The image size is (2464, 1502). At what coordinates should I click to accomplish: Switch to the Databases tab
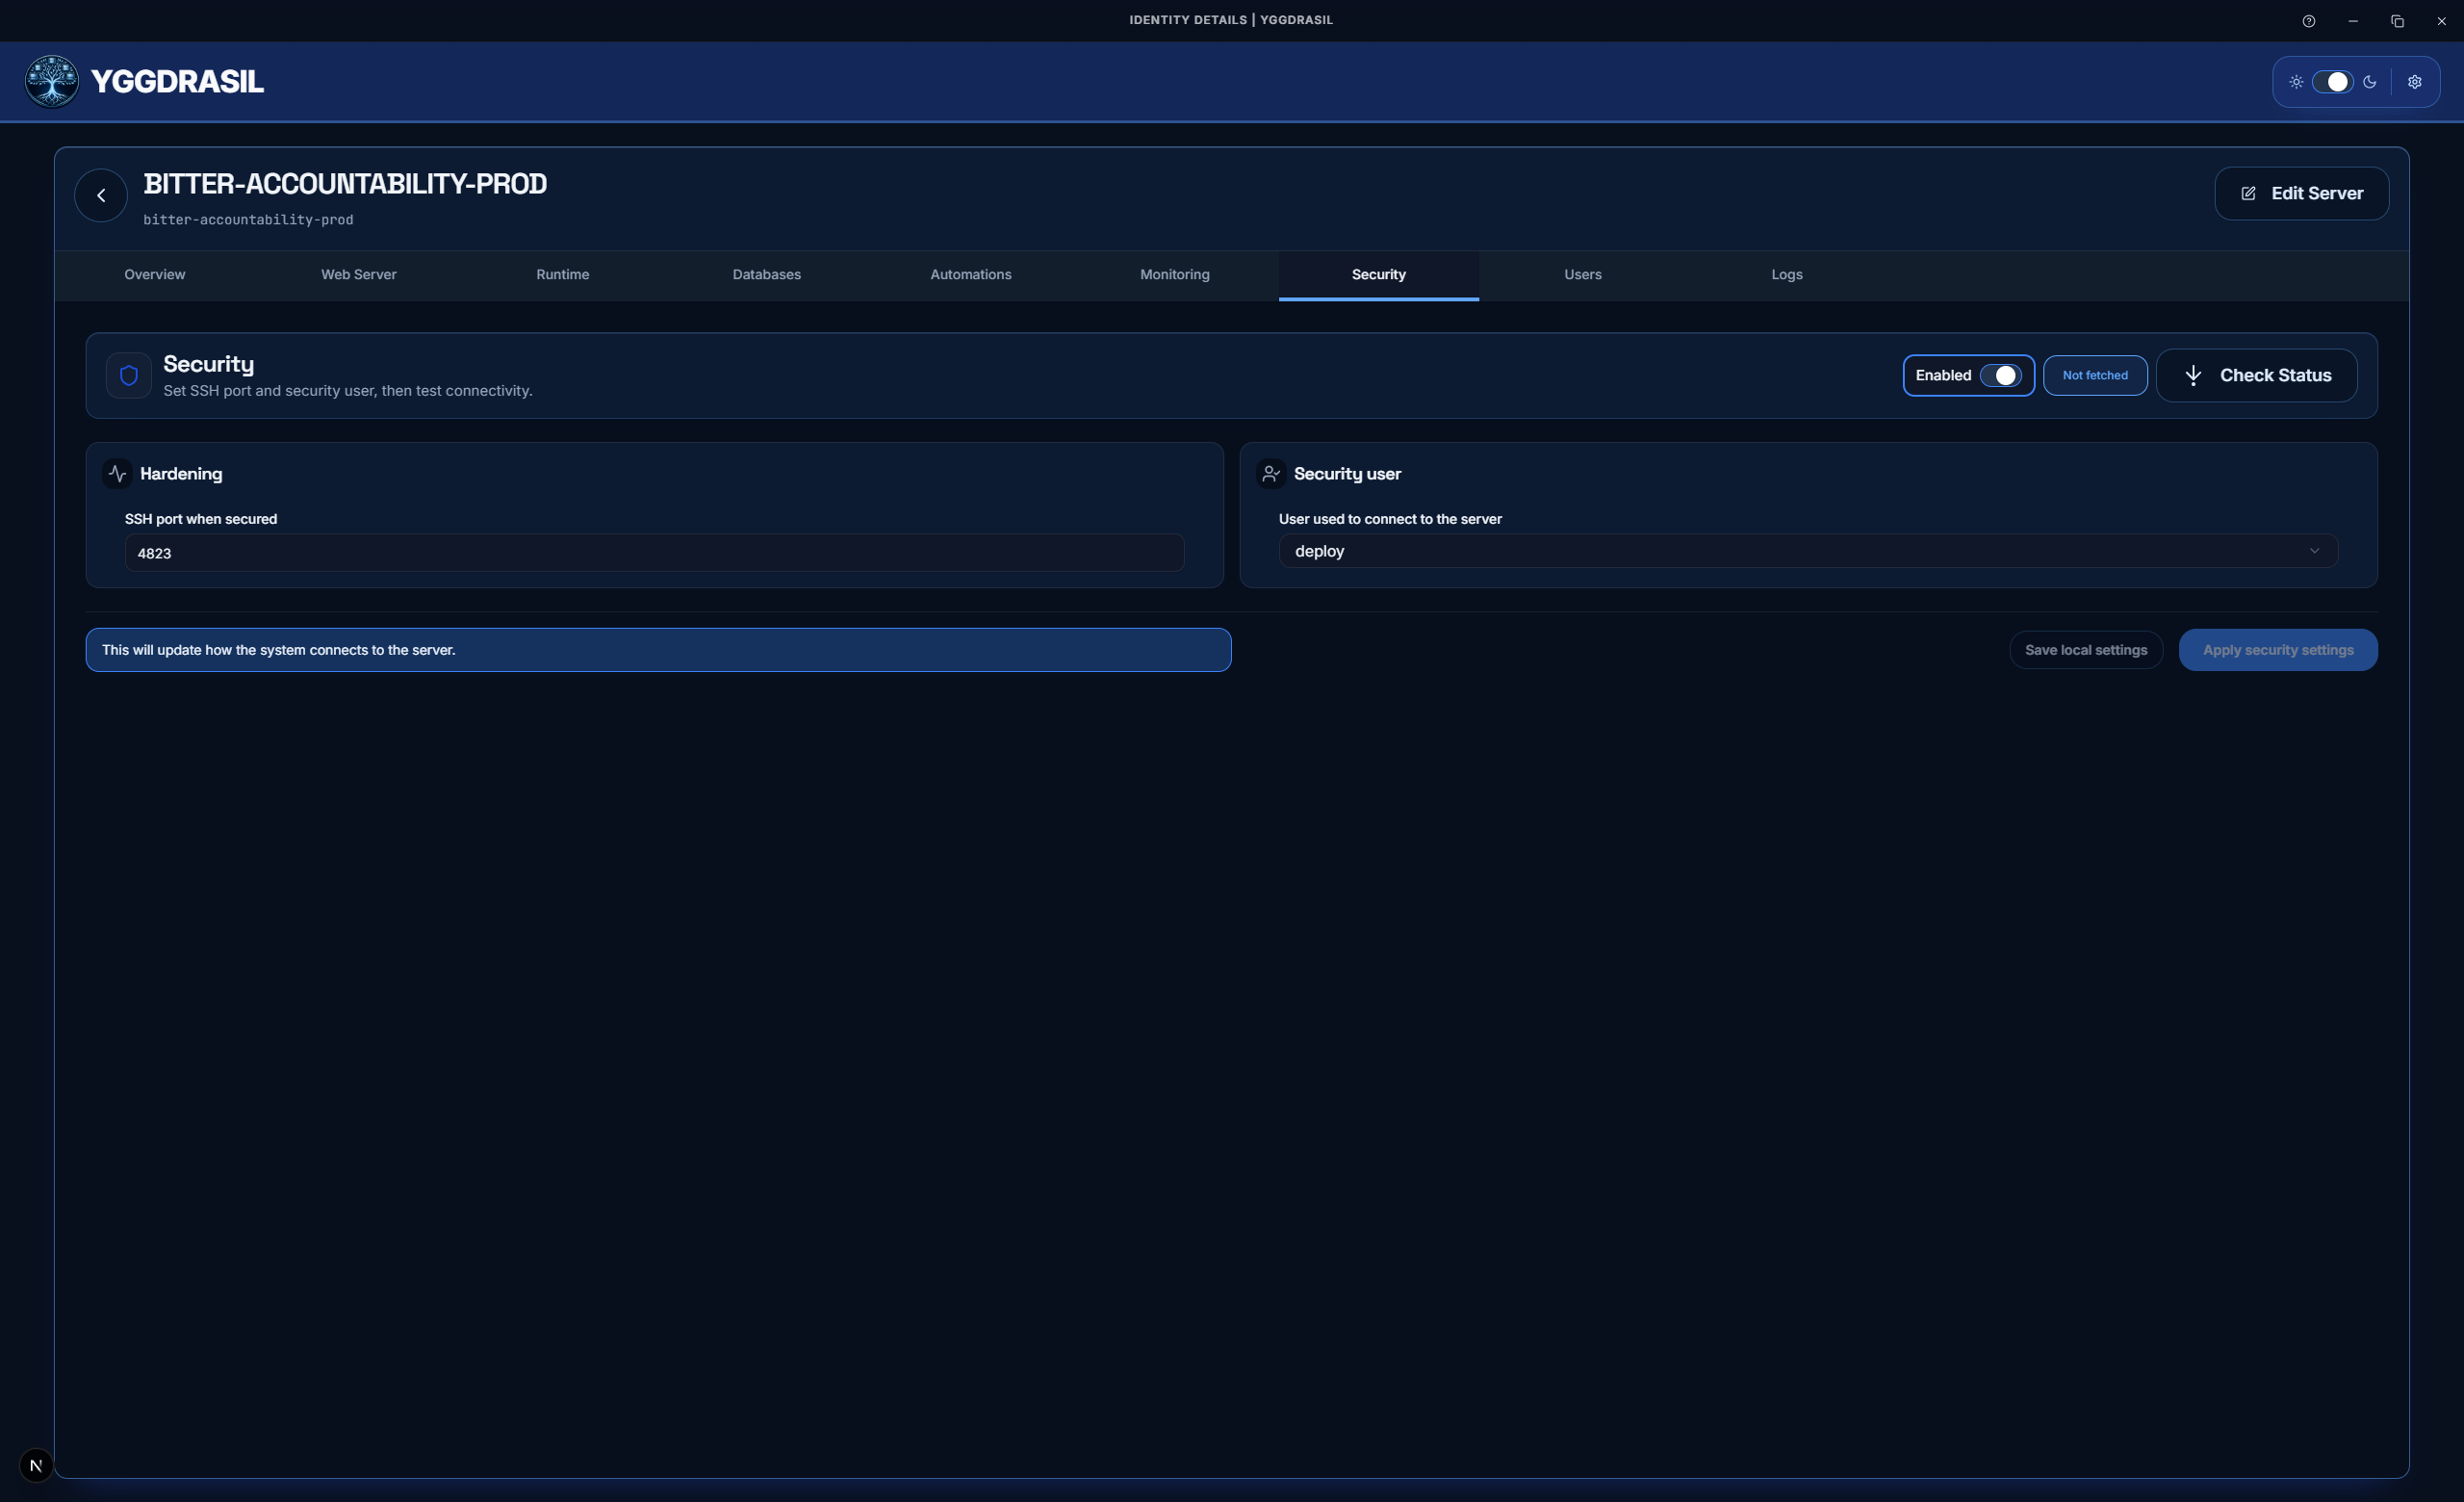coord(766,274)
